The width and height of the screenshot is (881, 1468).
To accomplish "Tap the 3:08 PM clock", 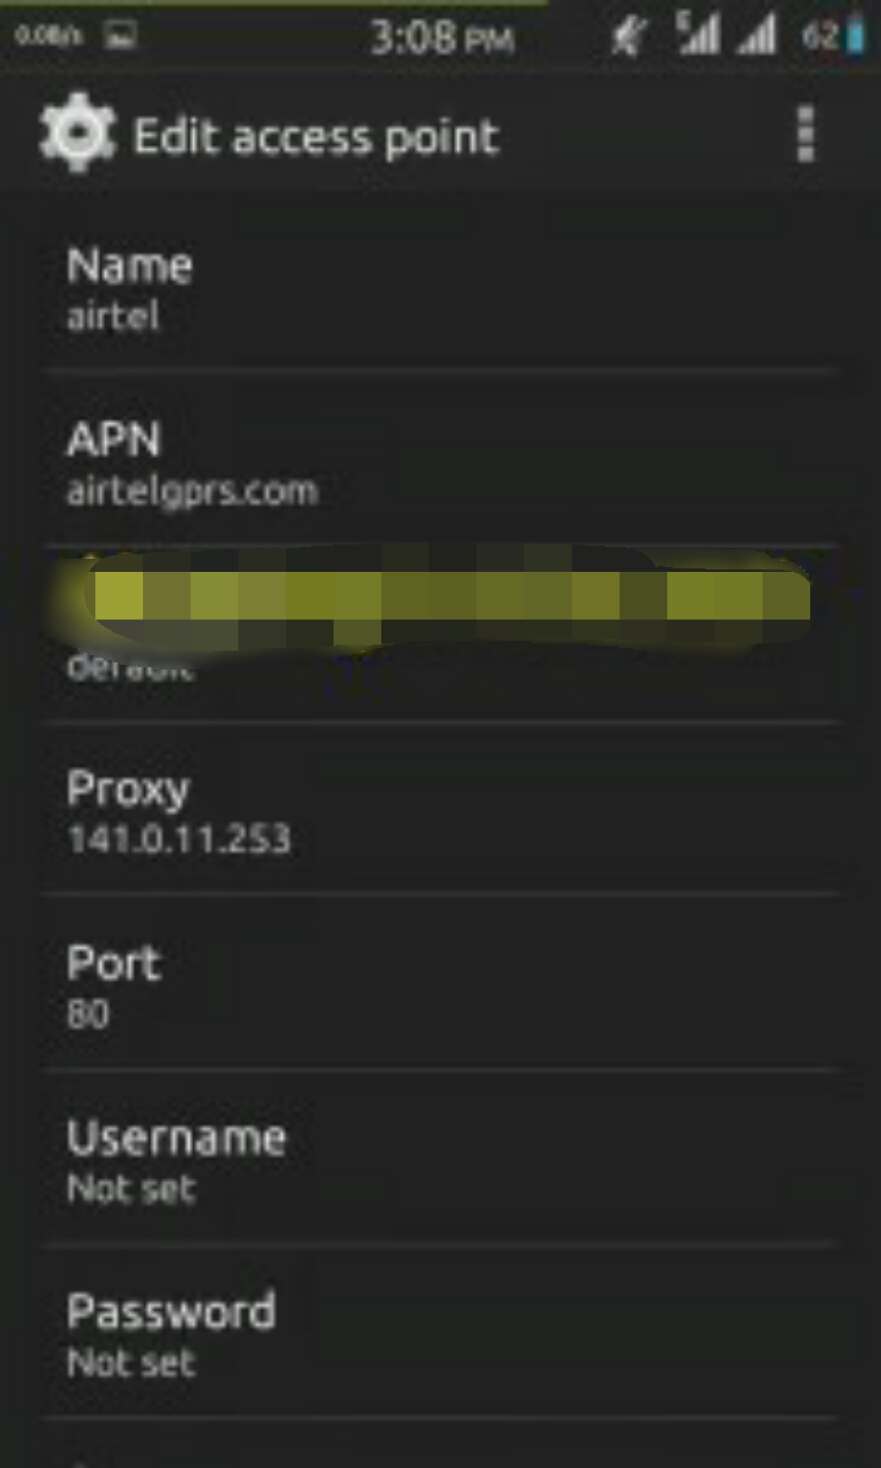I will [x=442, y=39].
